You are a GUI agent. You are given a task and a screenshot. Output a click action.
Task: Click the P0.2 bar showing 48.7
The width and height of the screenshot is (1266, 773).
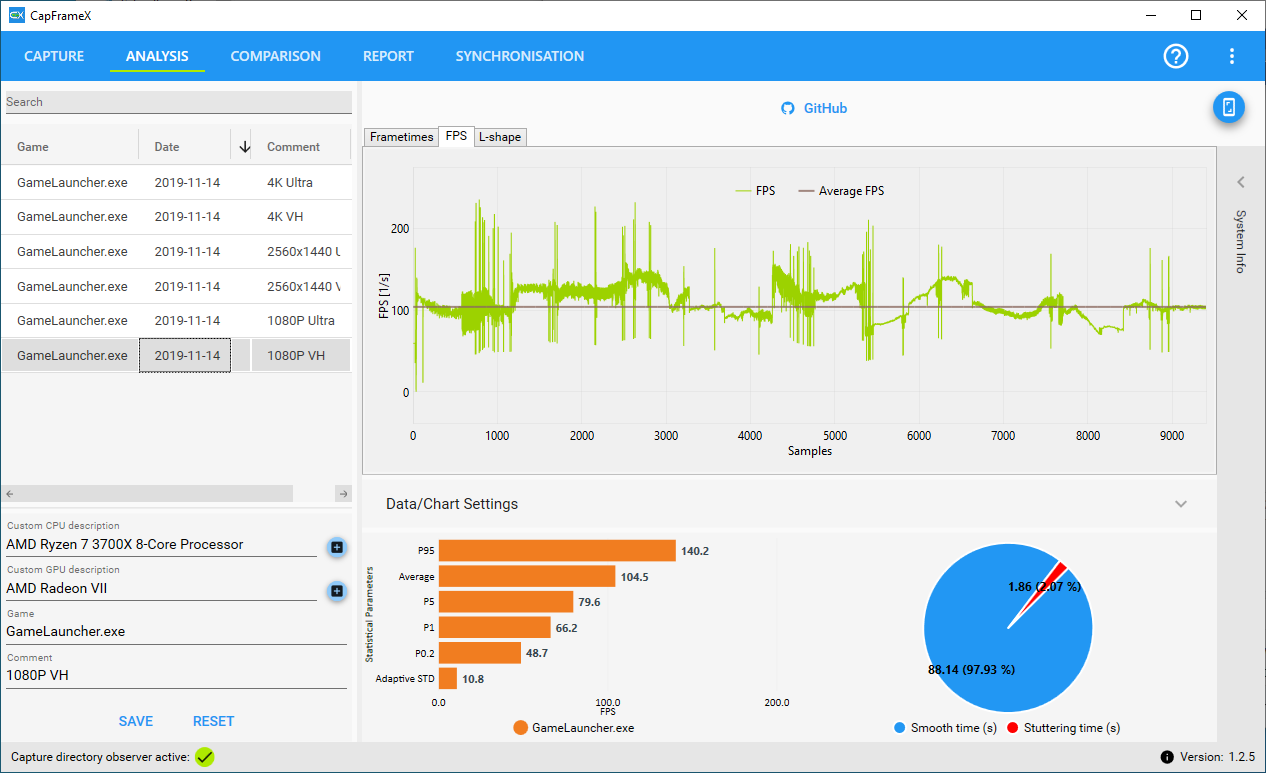480,653
